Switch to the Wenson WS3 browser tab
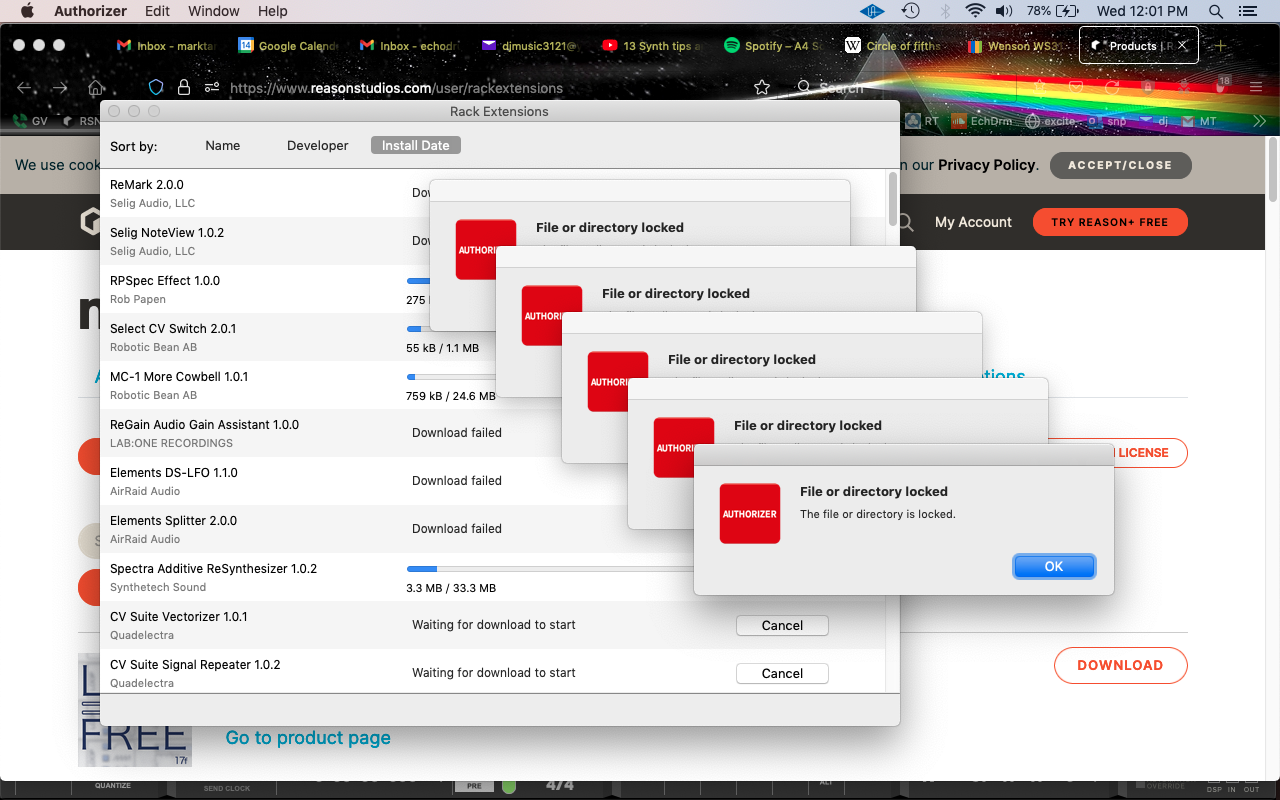This screenshot has height=800, width=1280. pos(1015,46)
